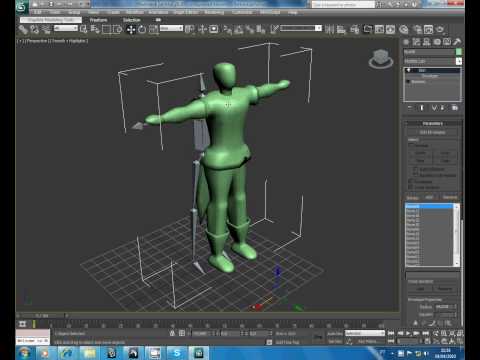
Task: Toggle the Envelopes checkbox
Action: (x=411, y=182)
